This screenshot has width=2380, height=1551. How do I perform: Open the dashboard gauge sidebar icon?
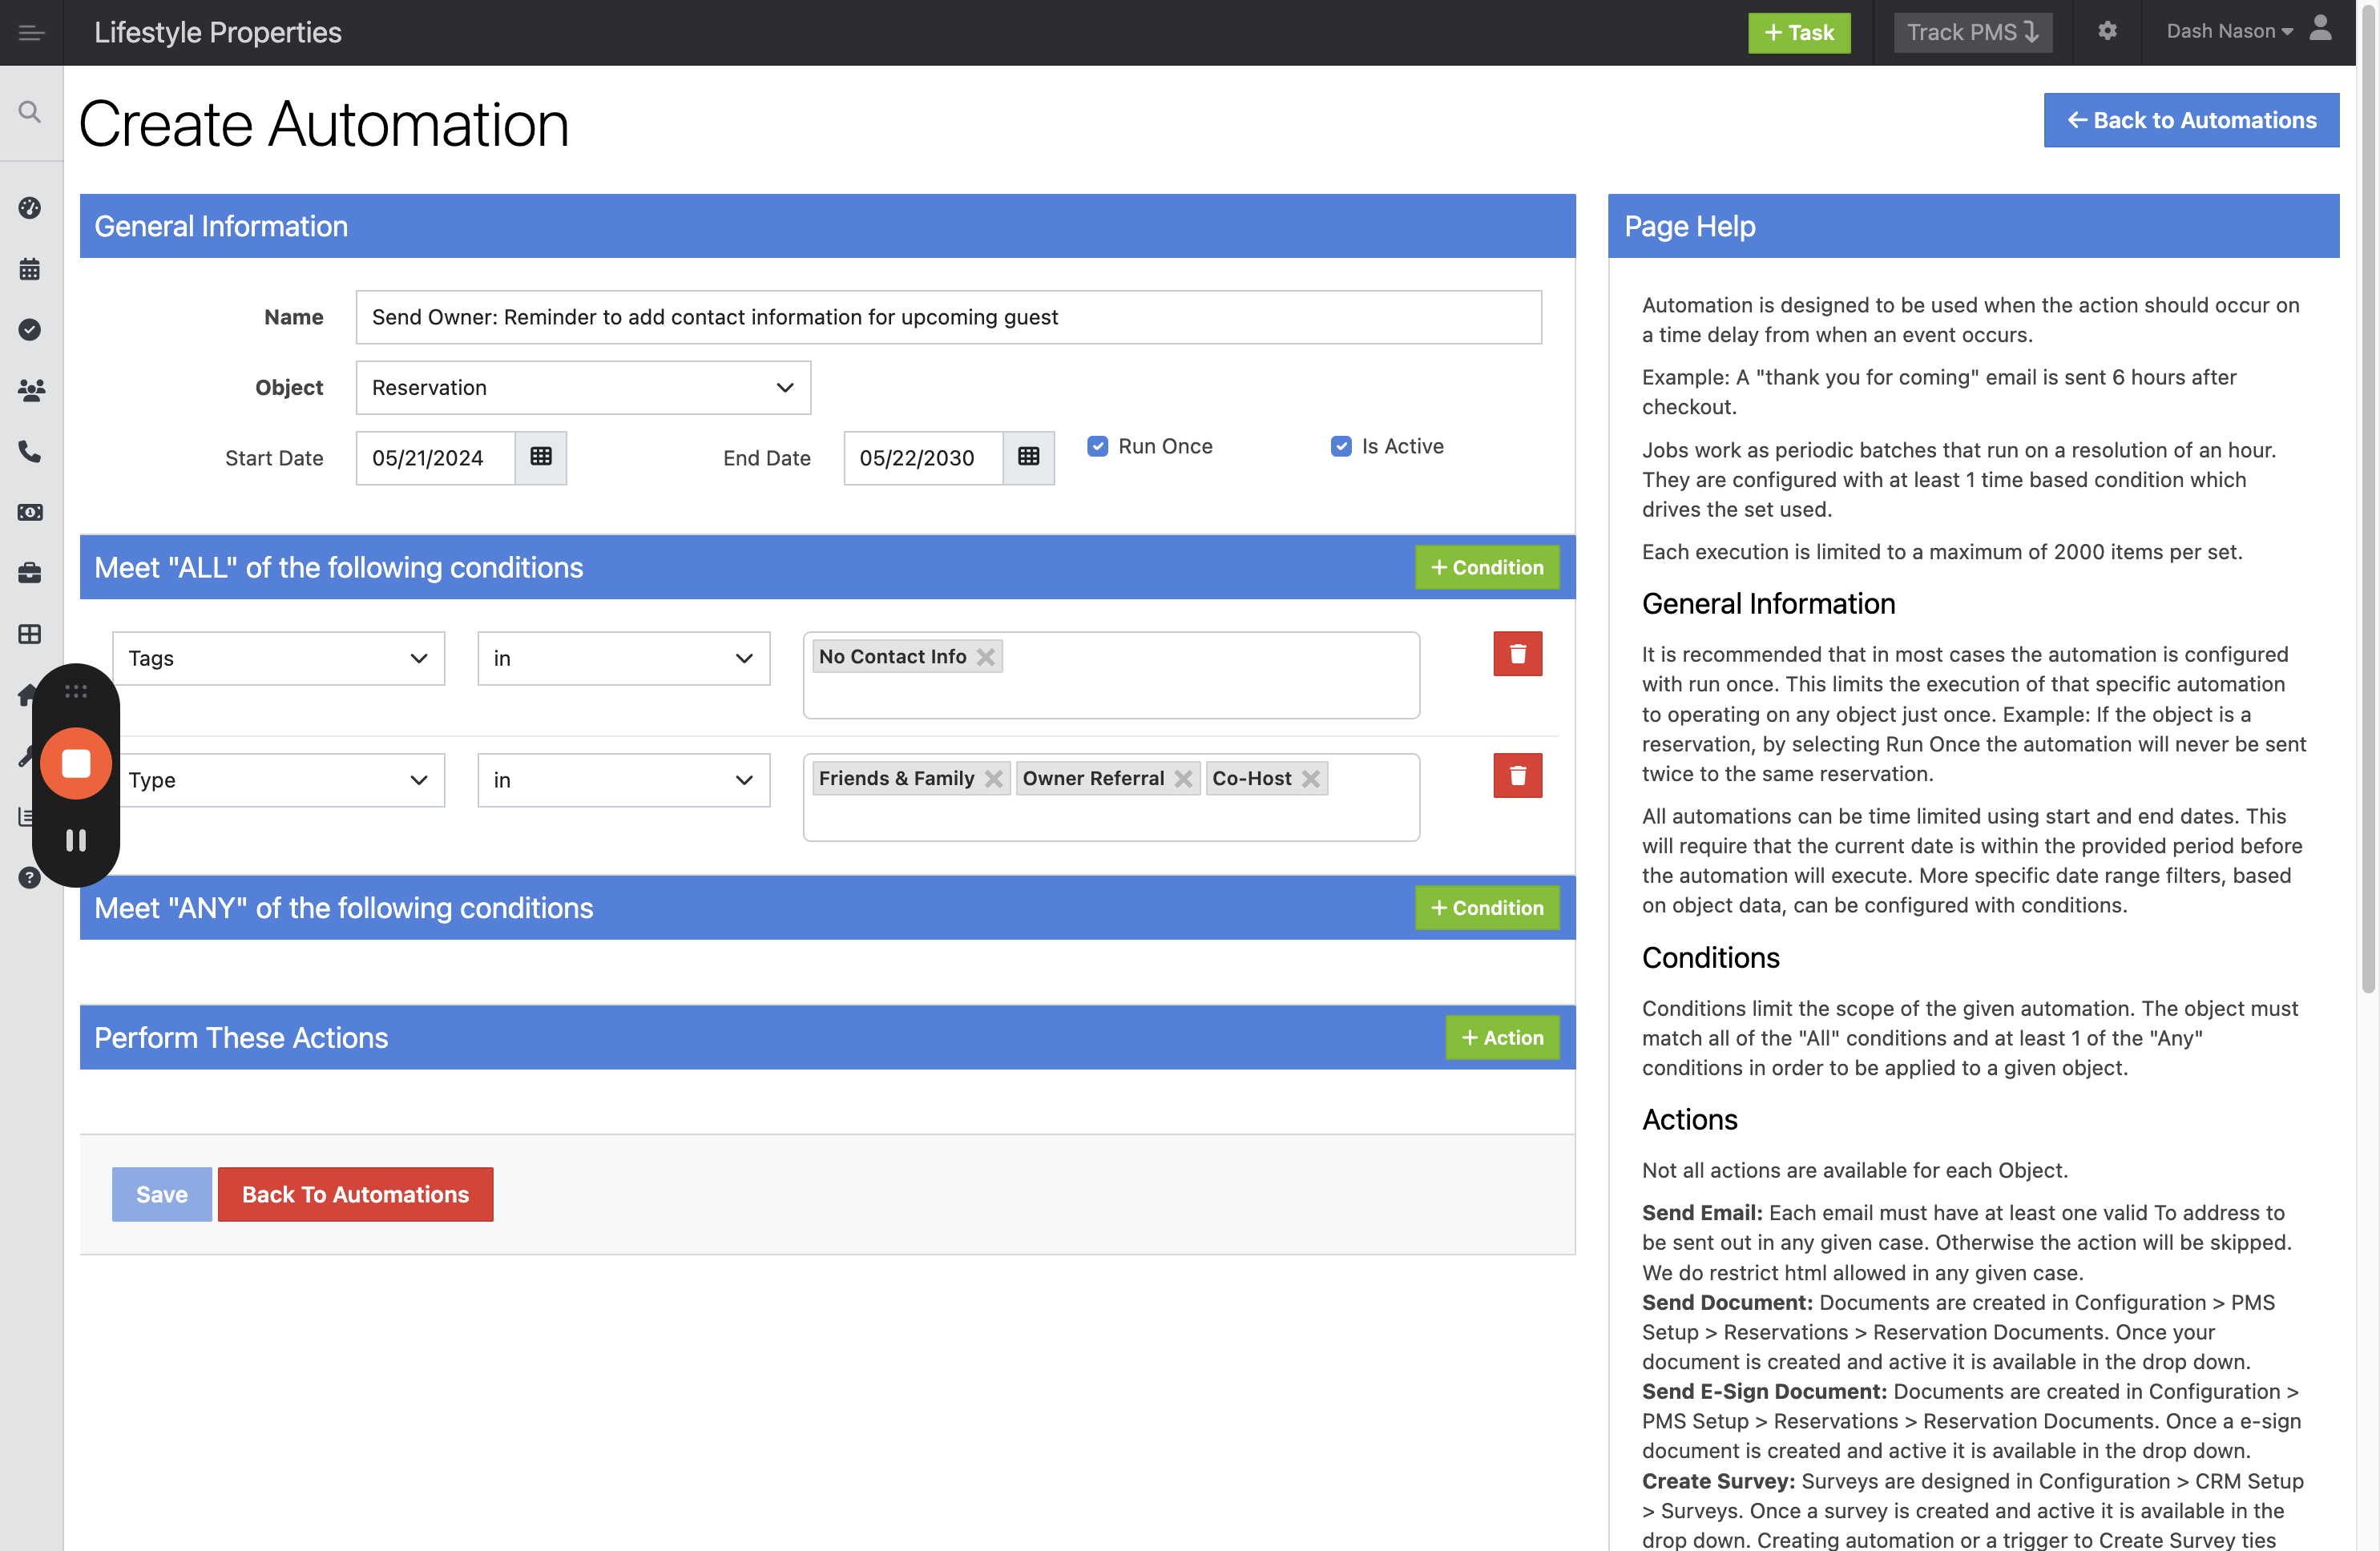tap(30, 208)
